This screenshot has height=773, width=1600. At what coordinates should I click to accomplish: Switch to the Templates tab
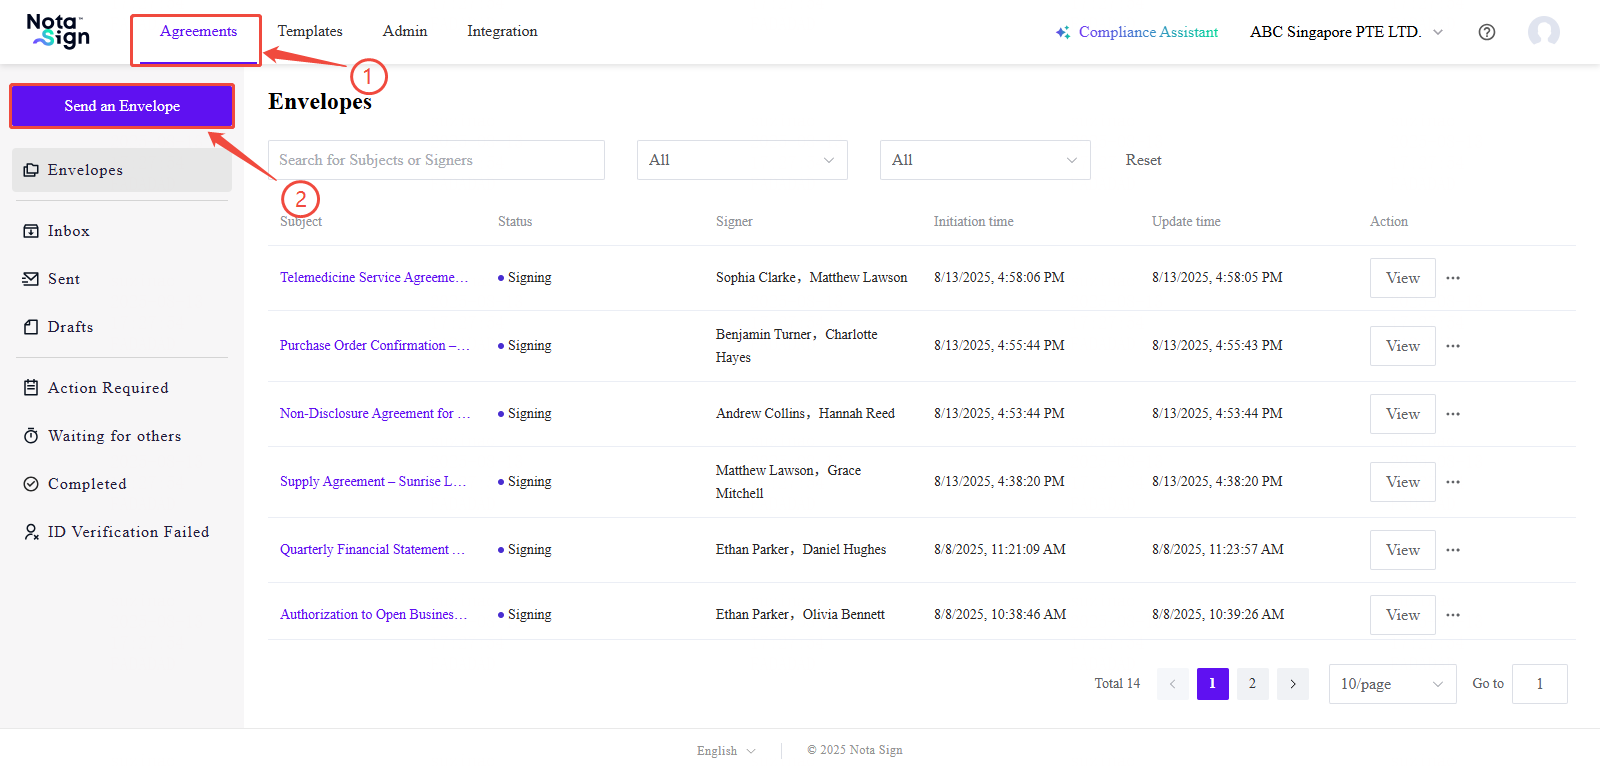(x=310, y=31)
